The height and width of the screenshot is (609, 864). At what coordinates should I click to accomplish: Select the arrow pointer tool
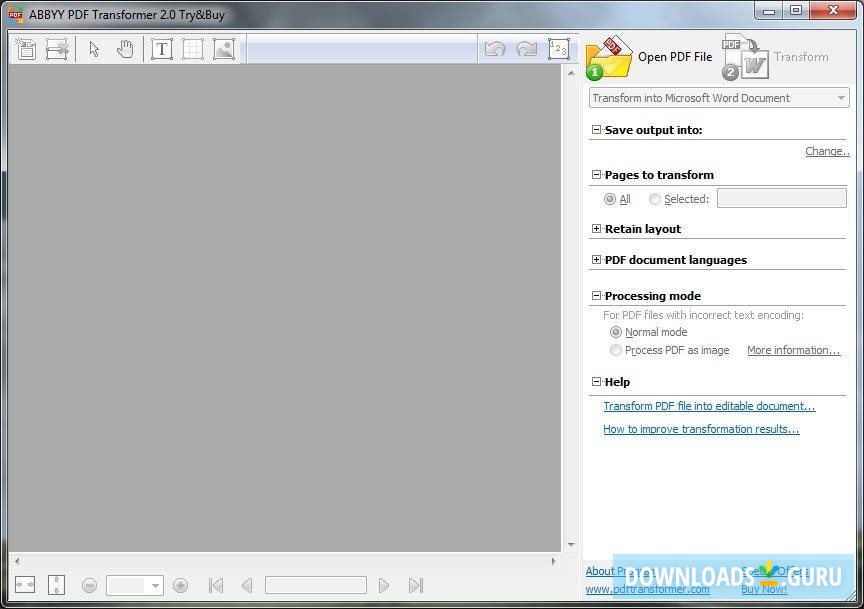[94, 49]
